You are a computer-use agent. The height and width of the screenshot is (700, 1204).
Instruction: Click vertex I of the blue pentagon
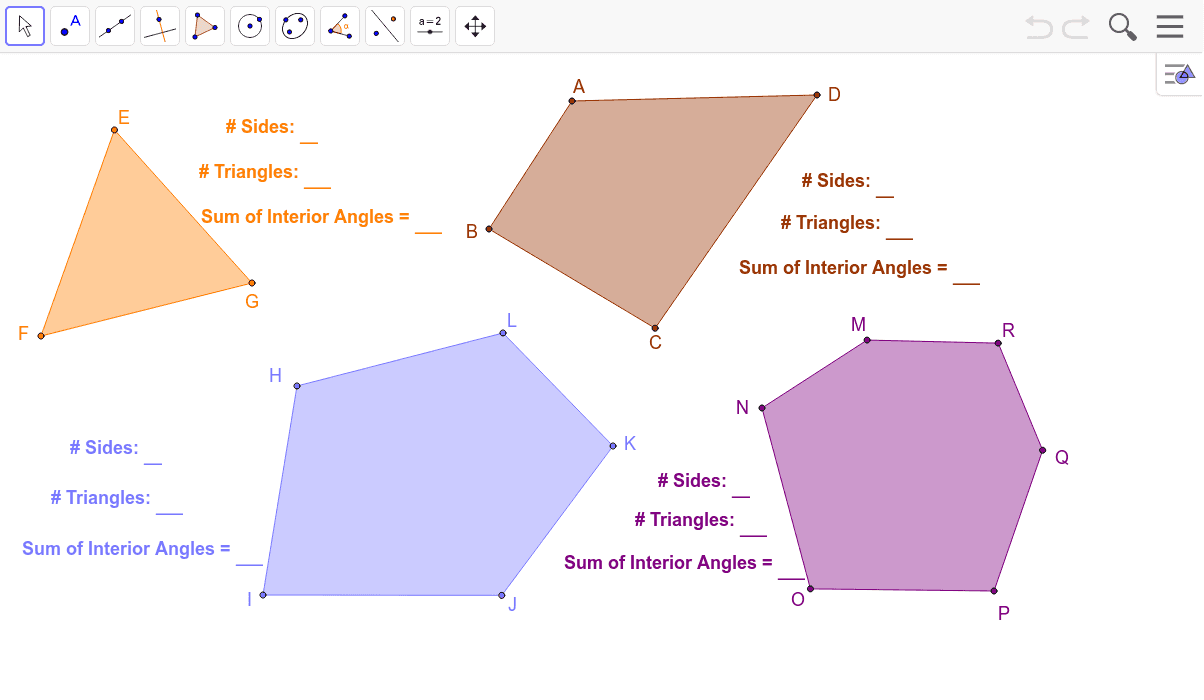(263, 594)
